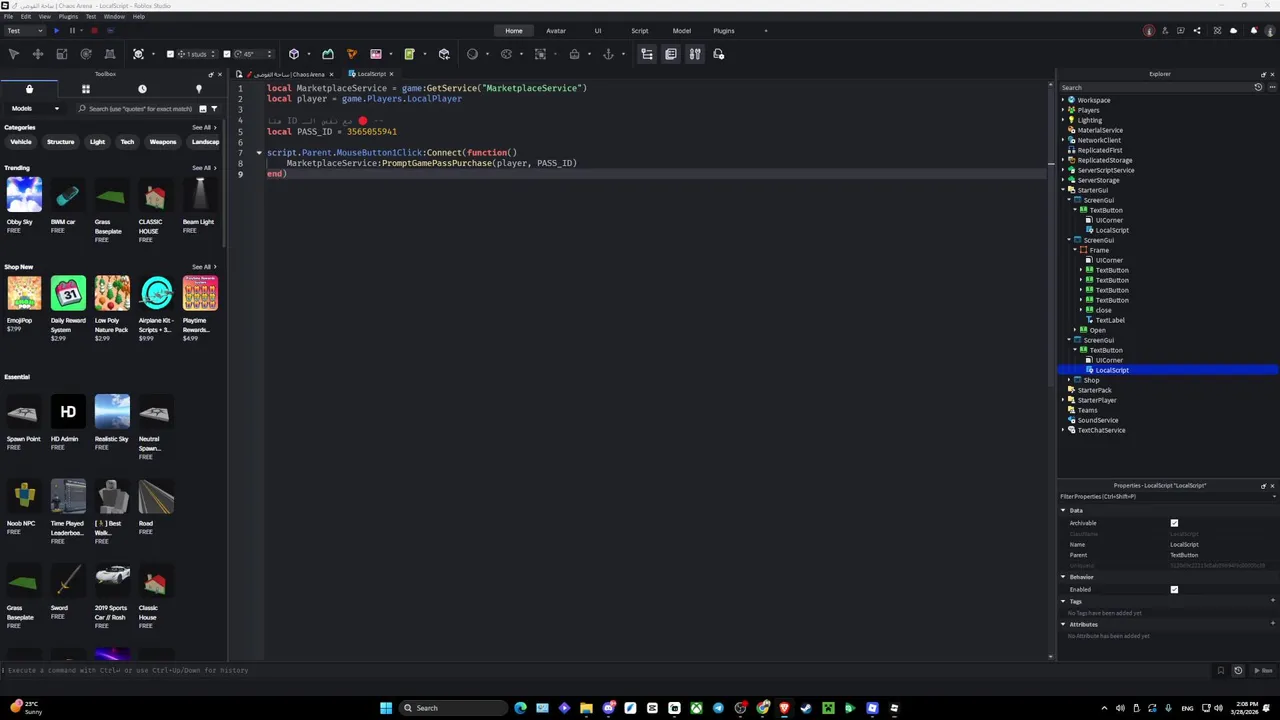The image size is (1280, 720).
Task: Expand the StarterPlayer tree node
Action: (x=1063, y=400)
